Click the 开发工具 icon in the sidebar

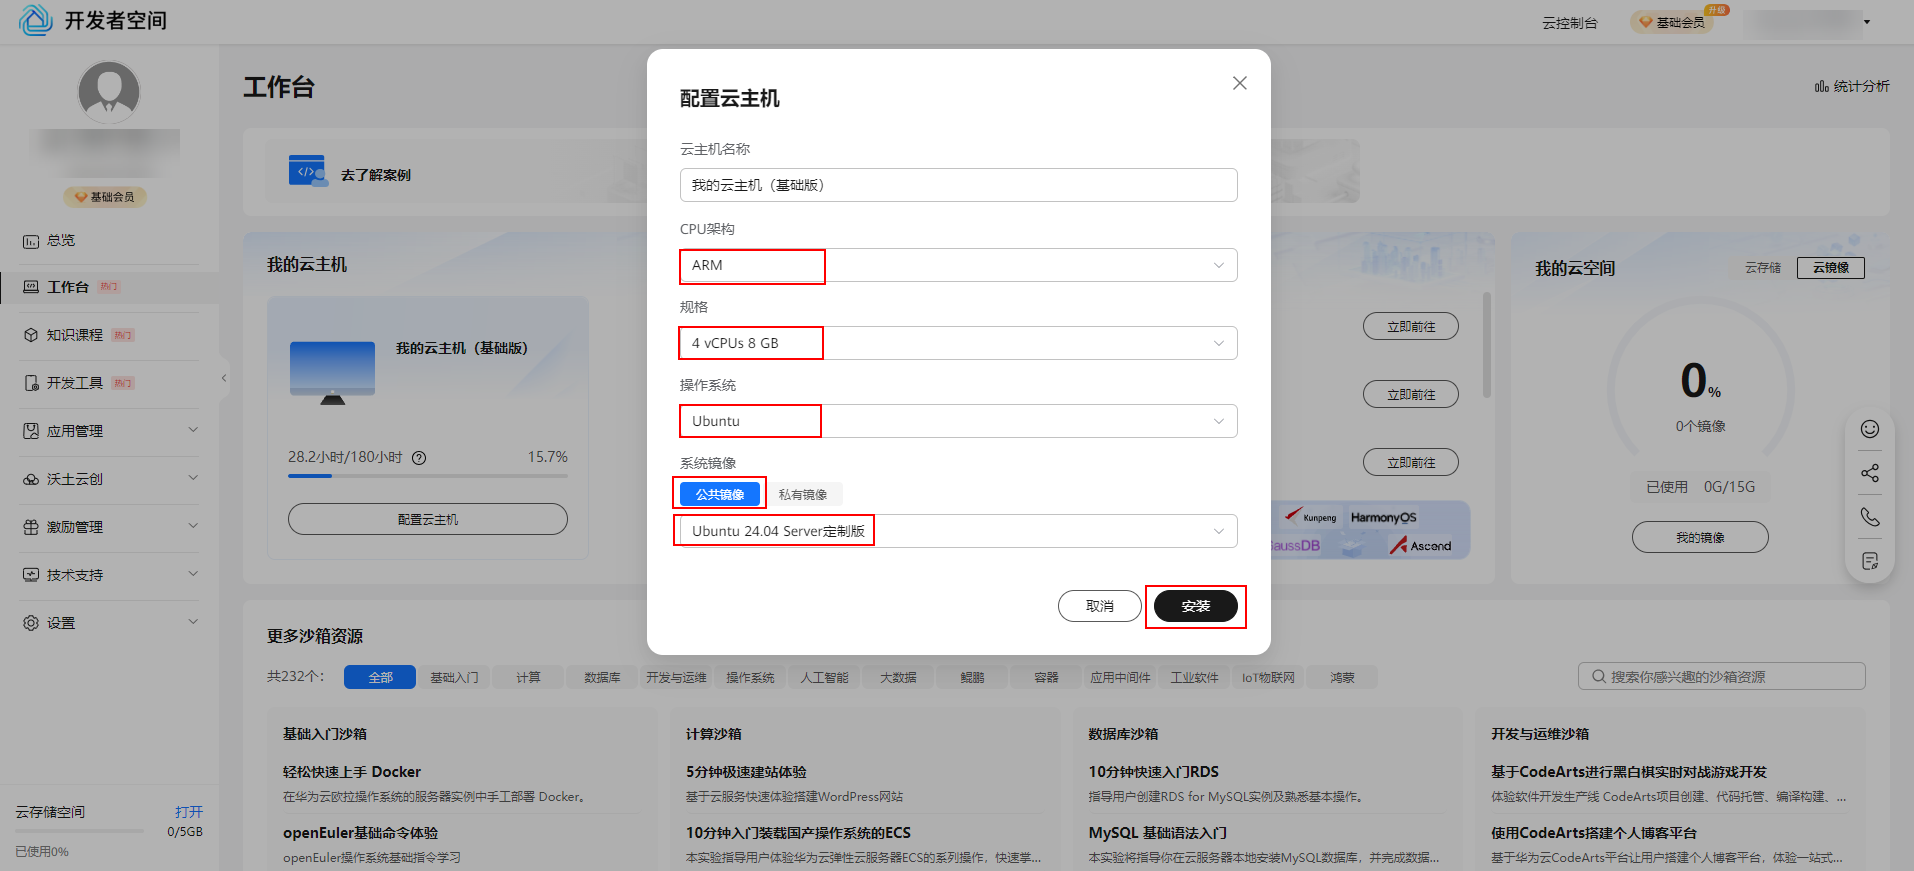pos(31,383)
